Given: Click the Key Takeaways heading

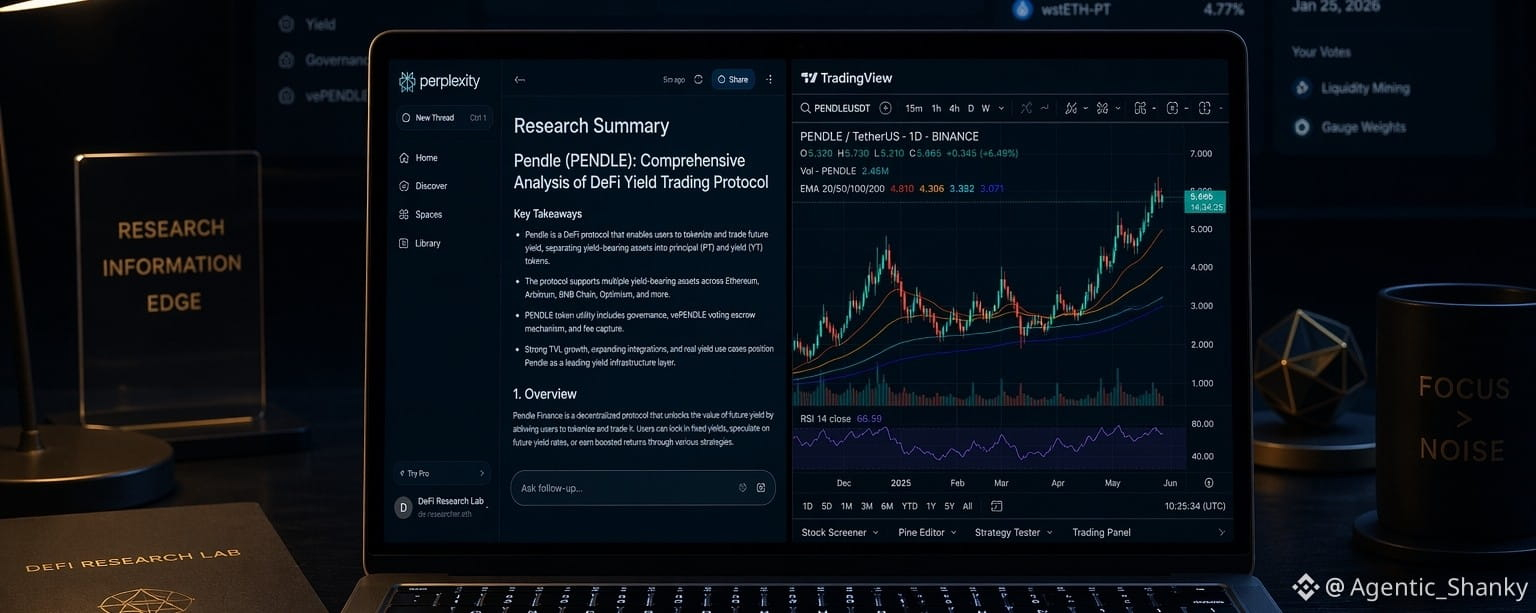Looking at the screenshot, I should pyautogui.click(x=548, y=214).
